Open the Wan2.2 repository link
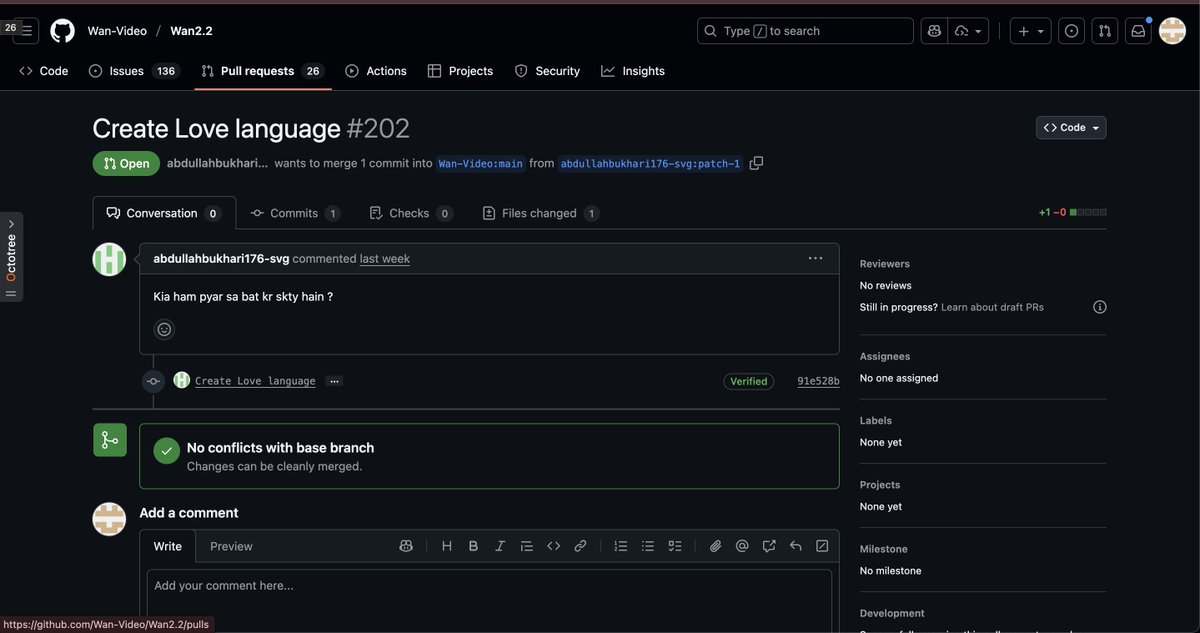The image size is (1200, 633). [191, 31]
